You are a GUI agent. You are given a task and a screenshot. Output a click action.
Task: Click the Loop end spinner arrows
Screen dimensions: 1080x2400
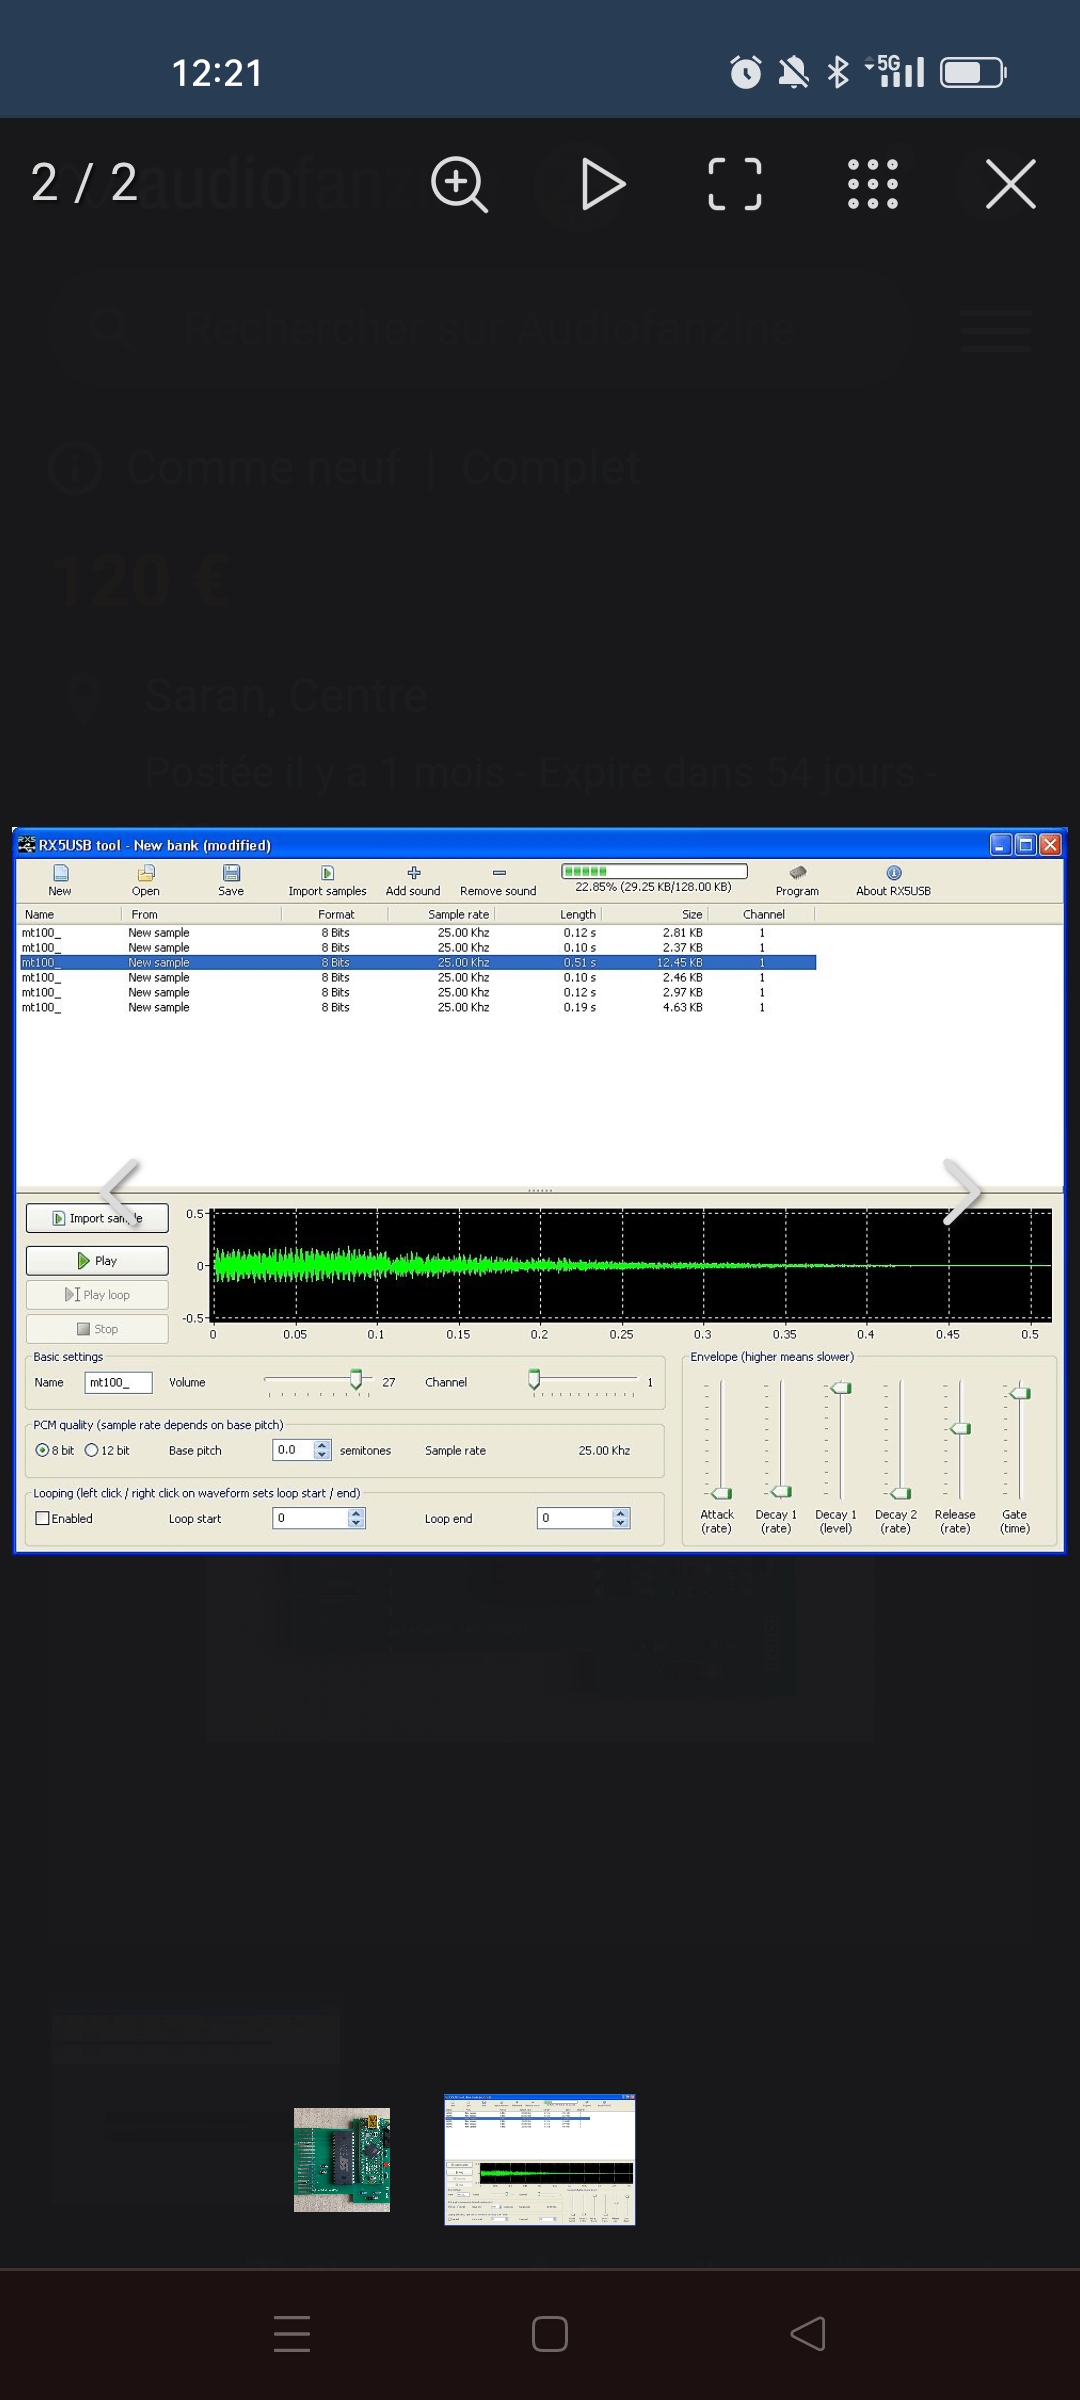pos(621,1518)
